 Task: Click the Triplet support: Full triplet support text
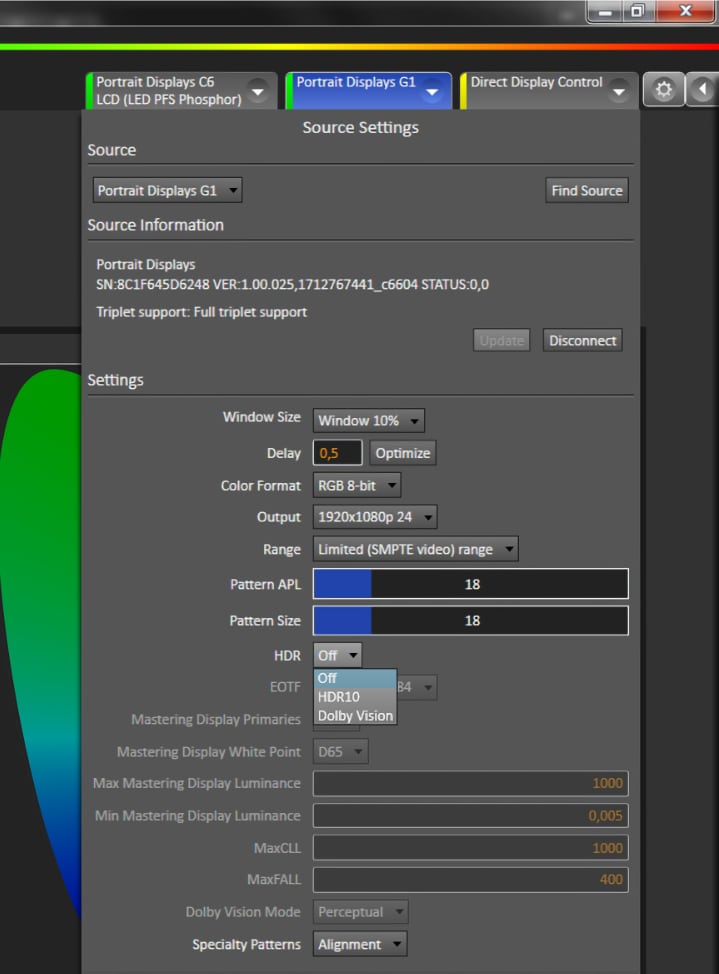pyautogui.click(x=201, y=312)
